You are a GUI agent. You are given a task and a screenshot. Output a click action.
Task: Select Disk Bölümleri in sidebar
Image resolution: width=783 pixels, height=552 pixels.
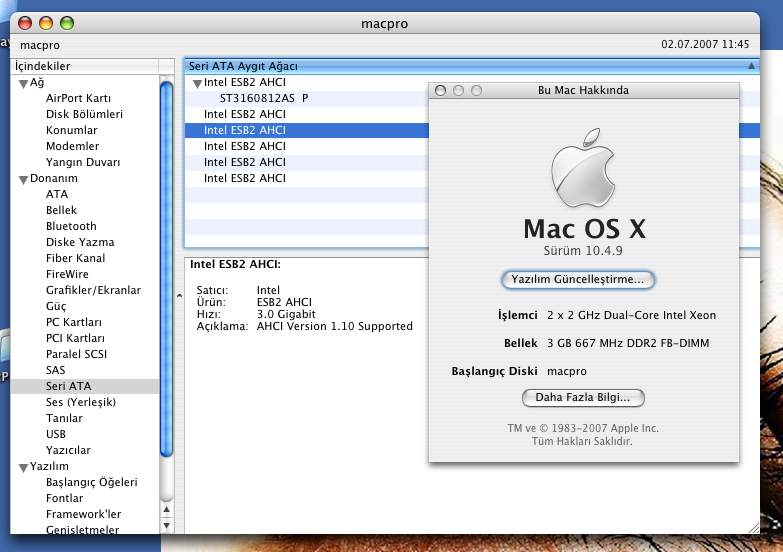coord(84,114)
